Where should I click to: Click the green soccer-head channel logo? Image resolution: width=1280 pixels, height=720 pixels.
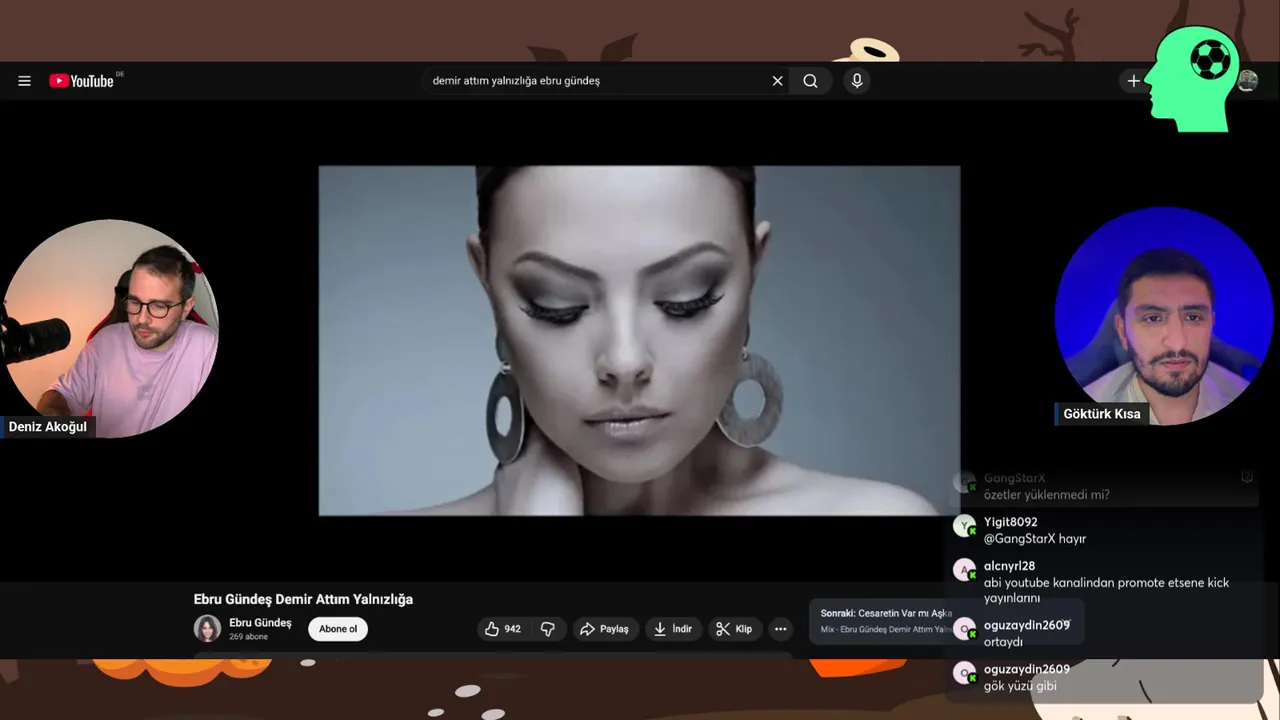click(x=1192, y=78)
